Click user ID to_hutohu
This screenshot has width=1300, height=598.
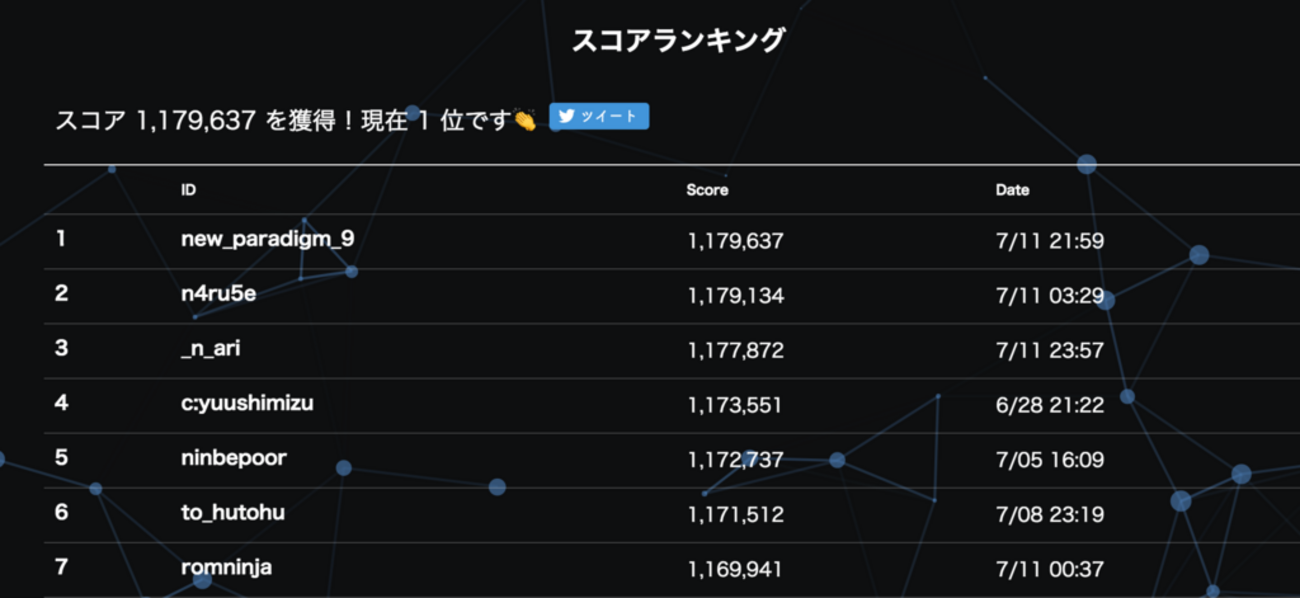coord(233,513)
